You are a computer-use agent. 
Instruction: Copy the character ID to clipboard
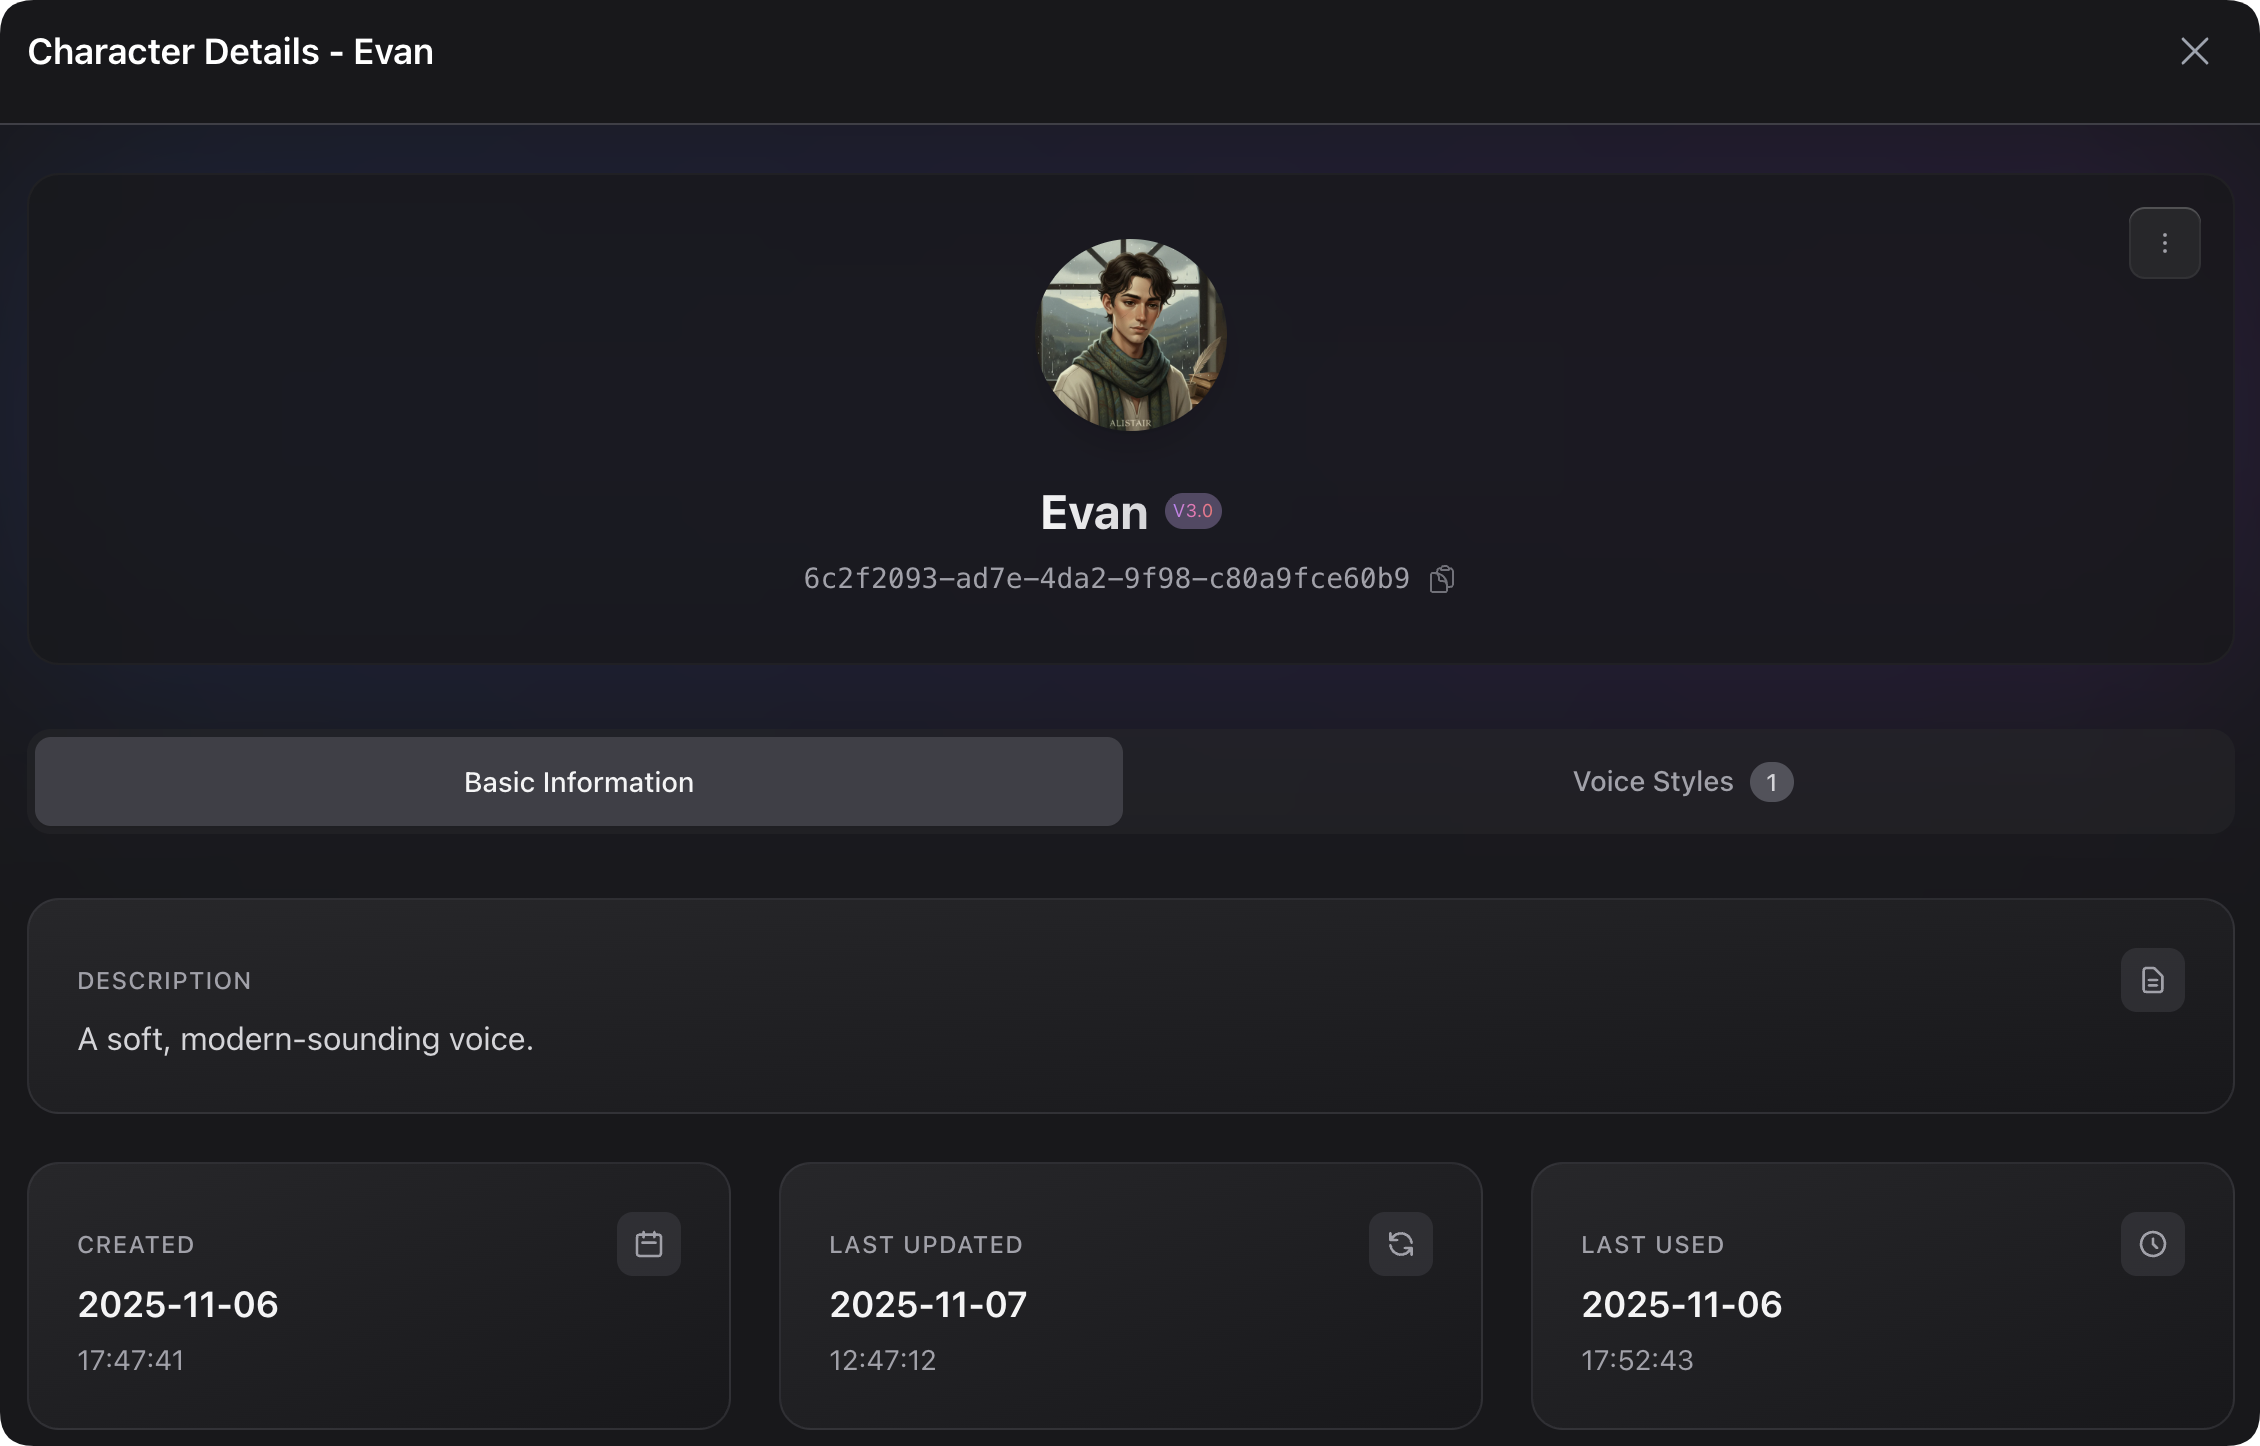[x=1441, y=579]
